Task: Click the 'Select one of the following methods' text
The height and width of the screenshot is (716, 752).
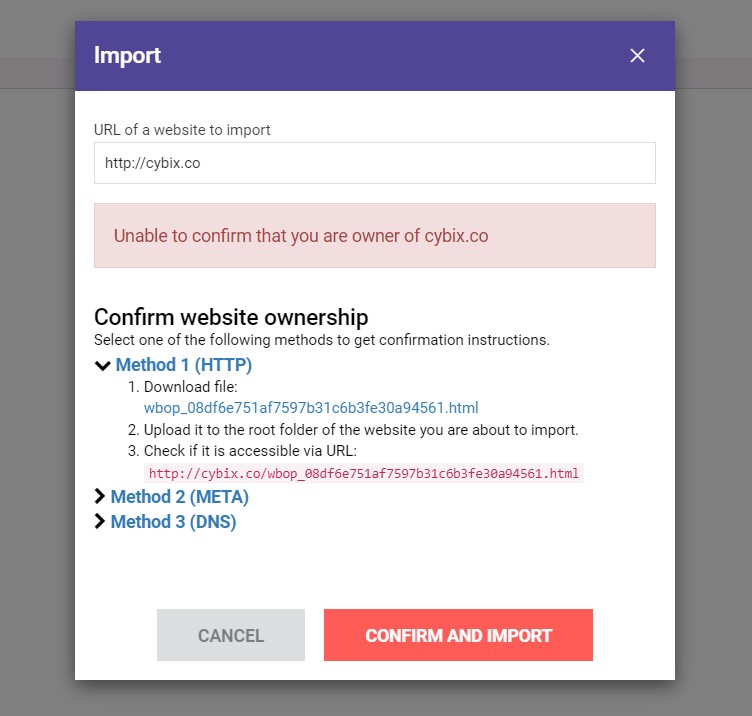Action: 322,340
